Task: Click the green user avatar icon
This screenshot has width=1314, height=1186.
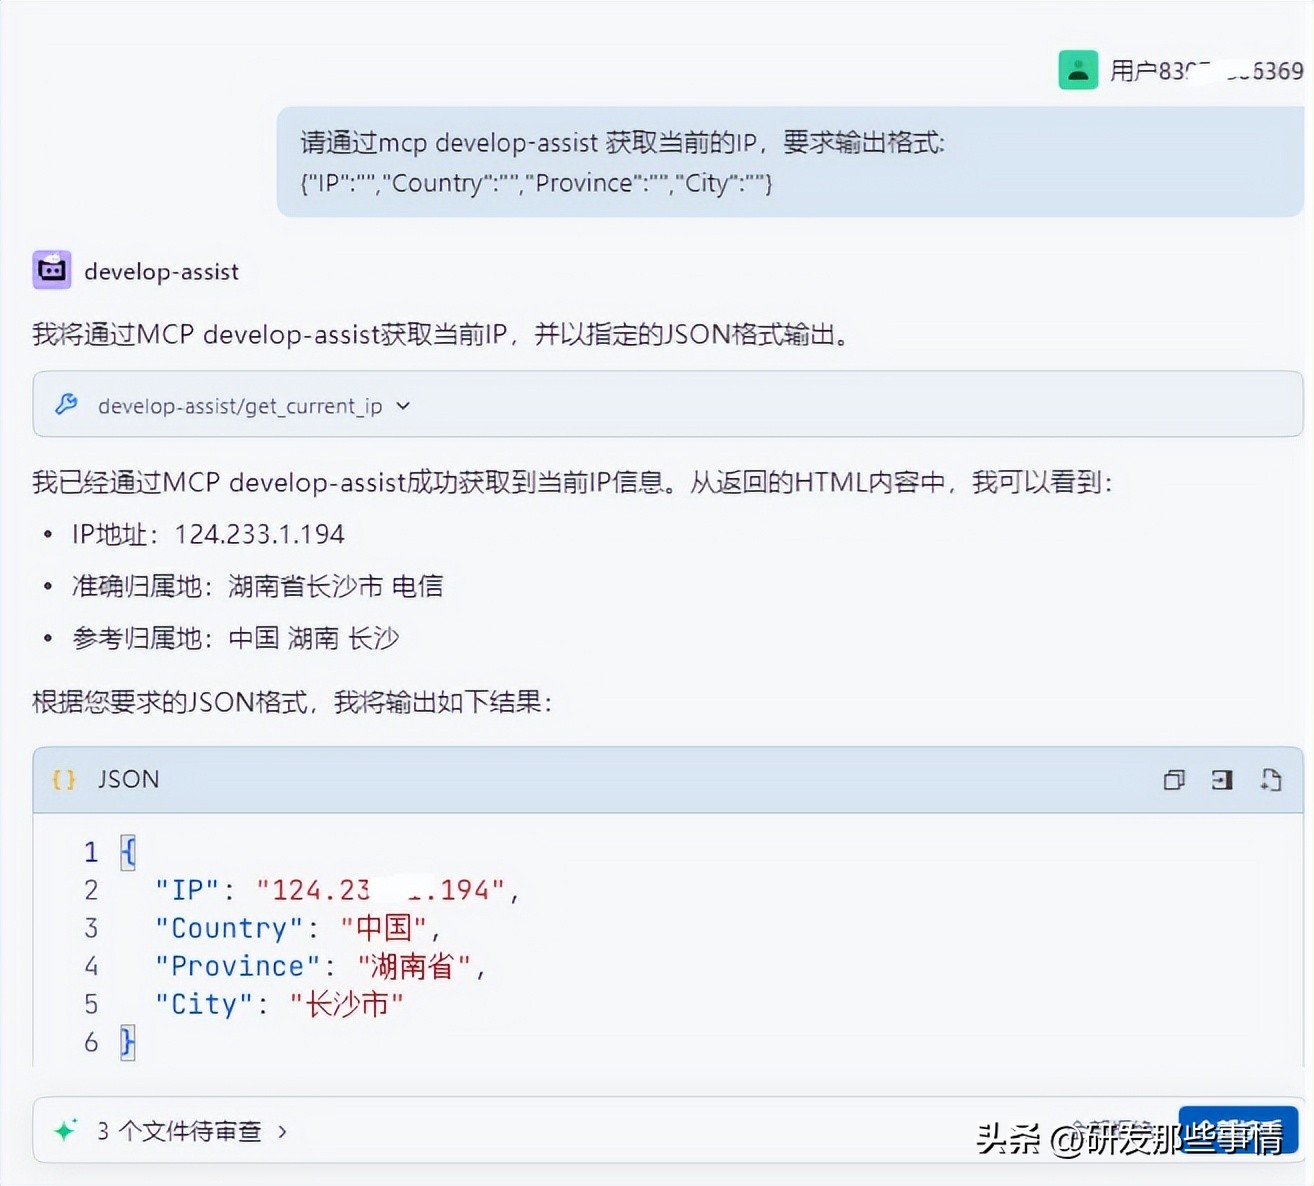Action: tap(1078, 70)
